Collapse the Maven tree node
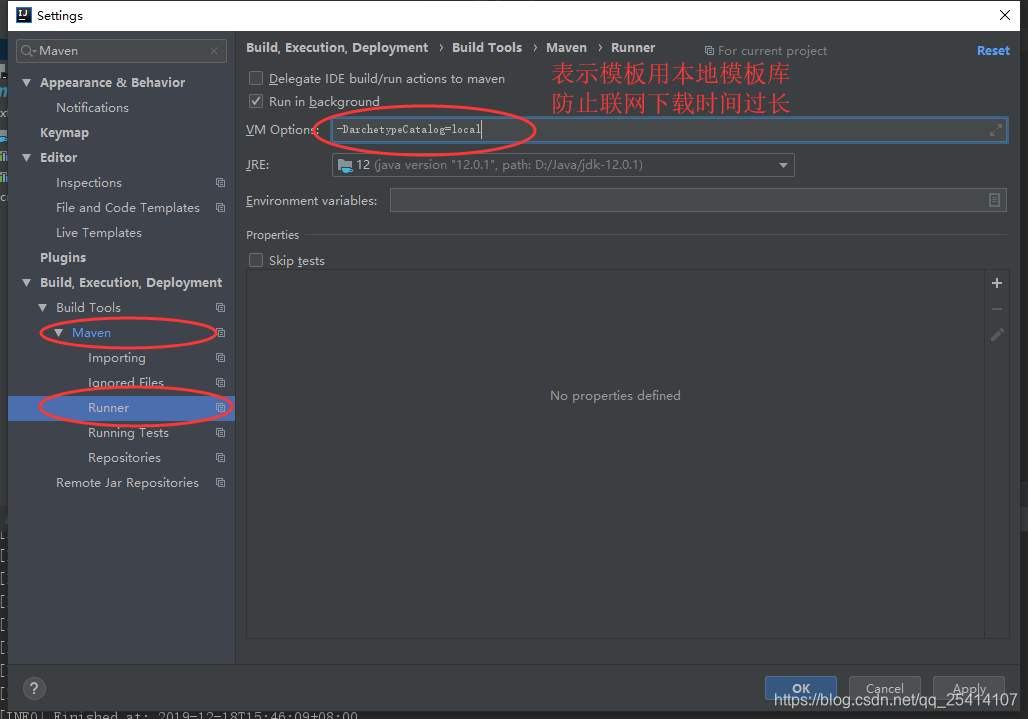The width and height of the screenshot is (1028, 719). (x=58, y=333)
